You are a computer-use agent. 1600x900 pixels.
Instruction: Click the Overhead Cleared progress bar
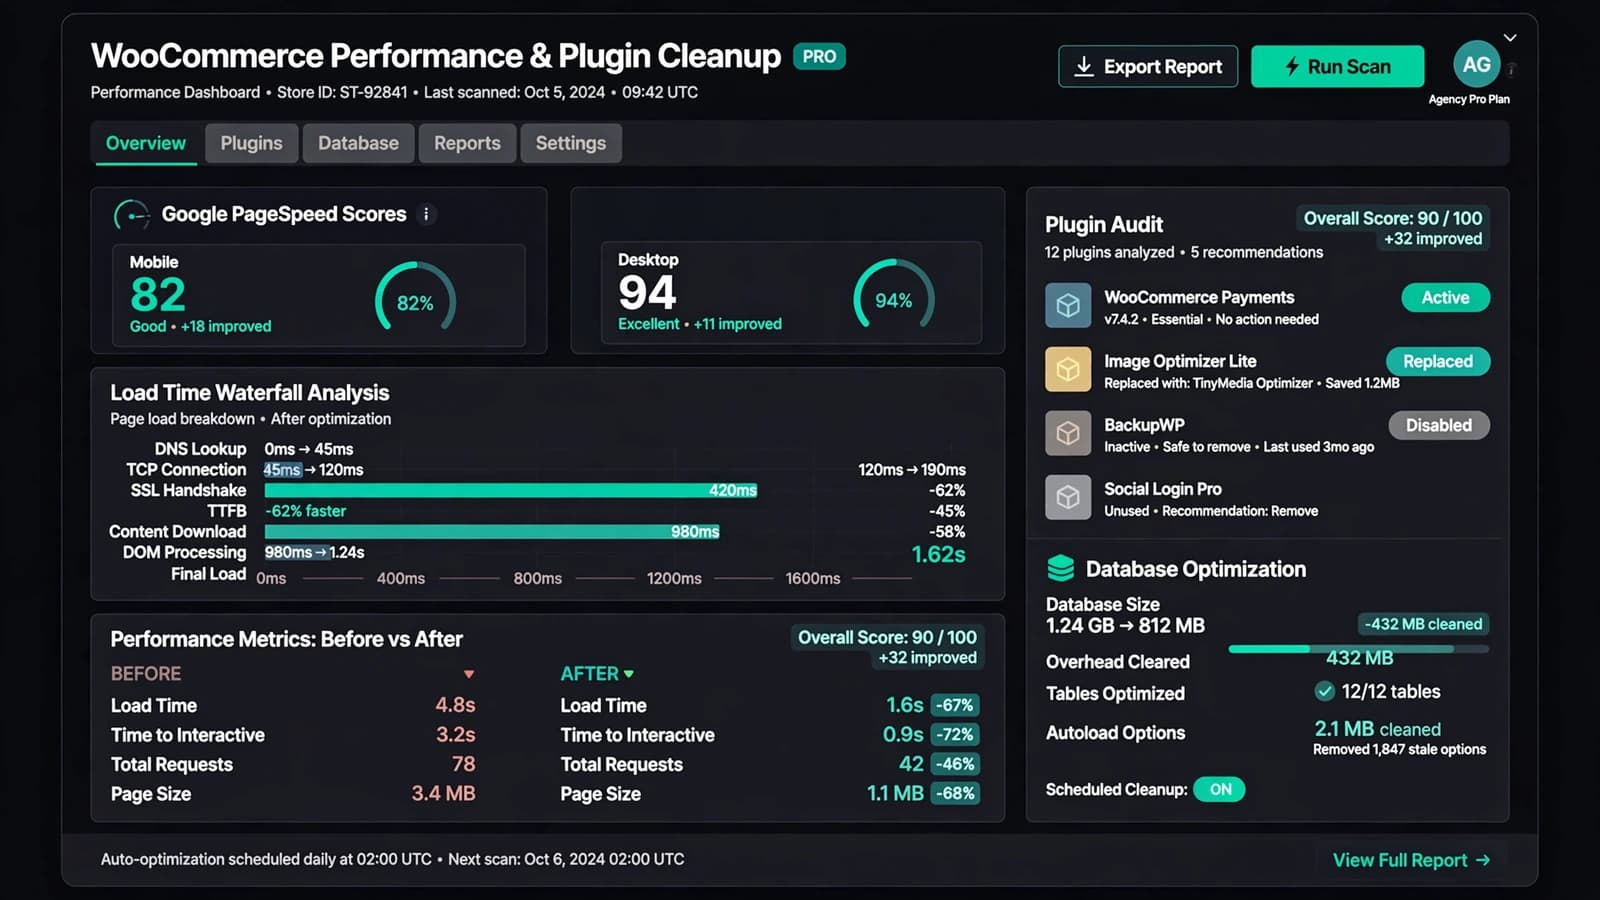1358,650
